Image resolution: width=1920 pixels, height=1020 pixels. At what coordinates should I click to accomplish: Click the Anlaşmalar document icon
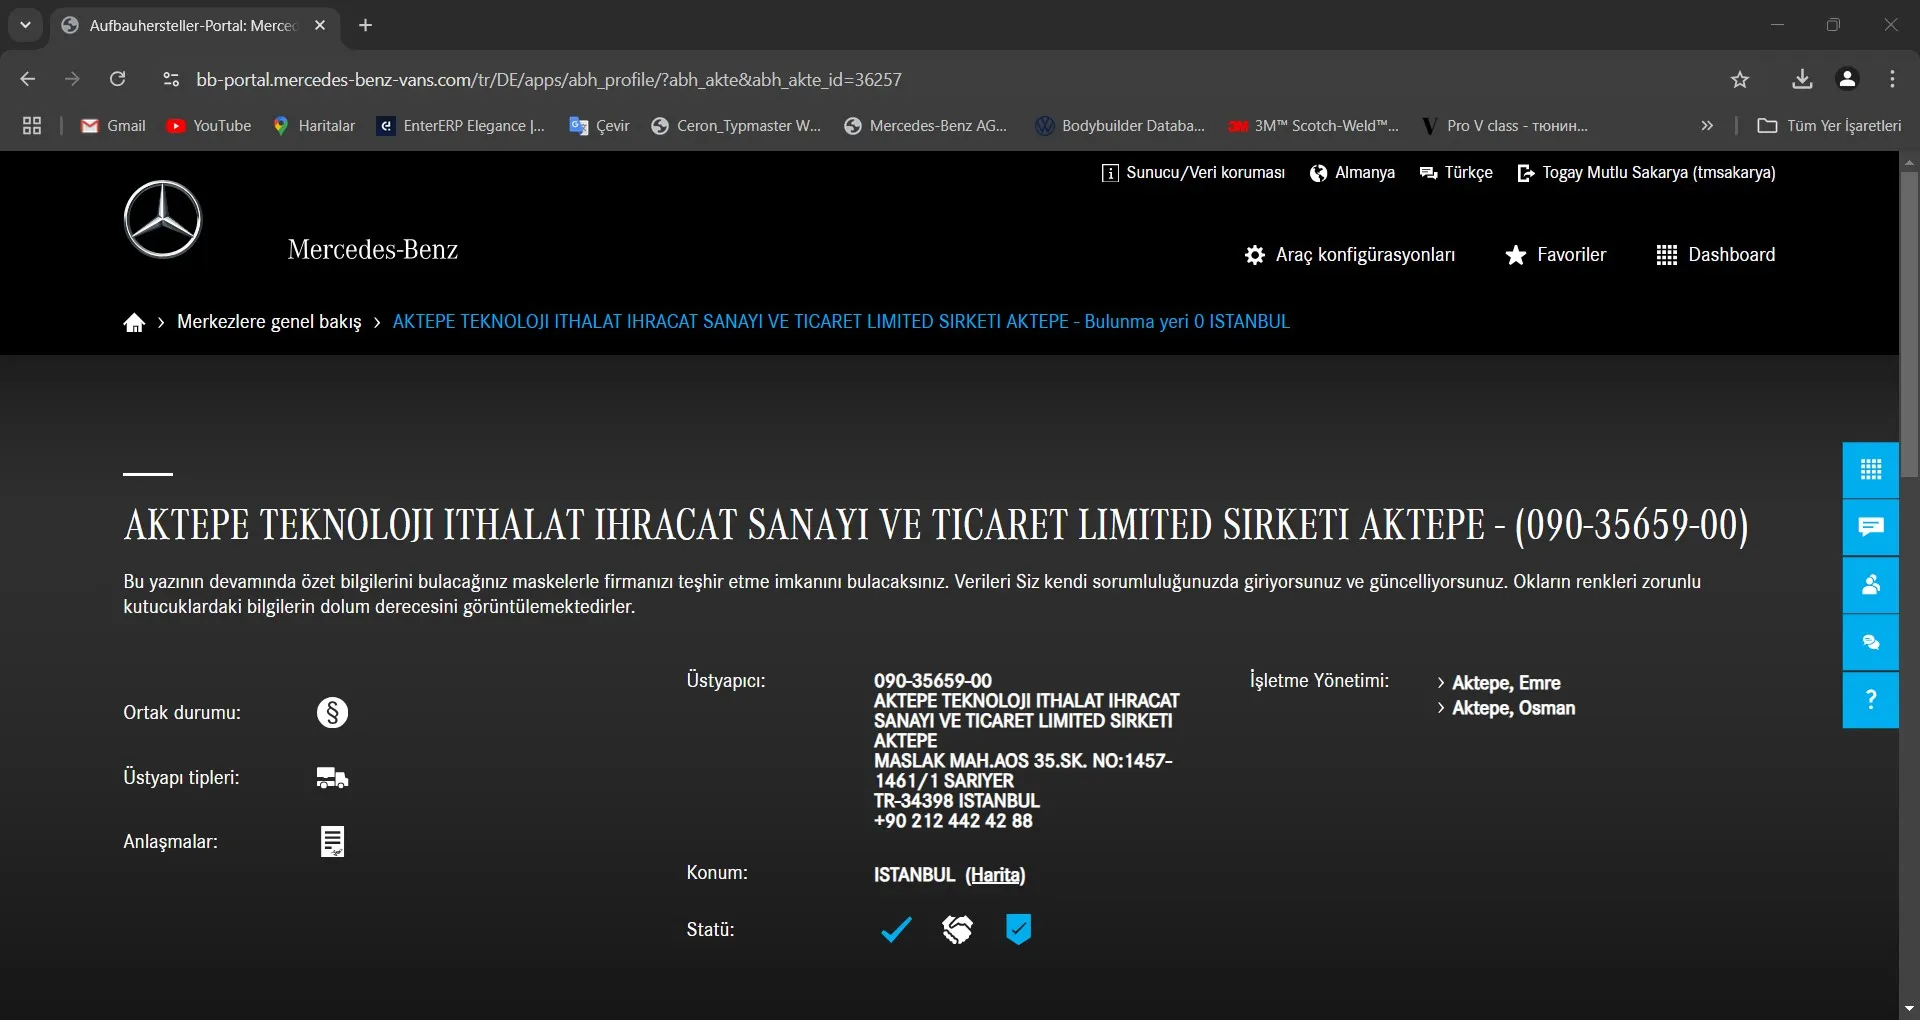click(x=332, y=842)
